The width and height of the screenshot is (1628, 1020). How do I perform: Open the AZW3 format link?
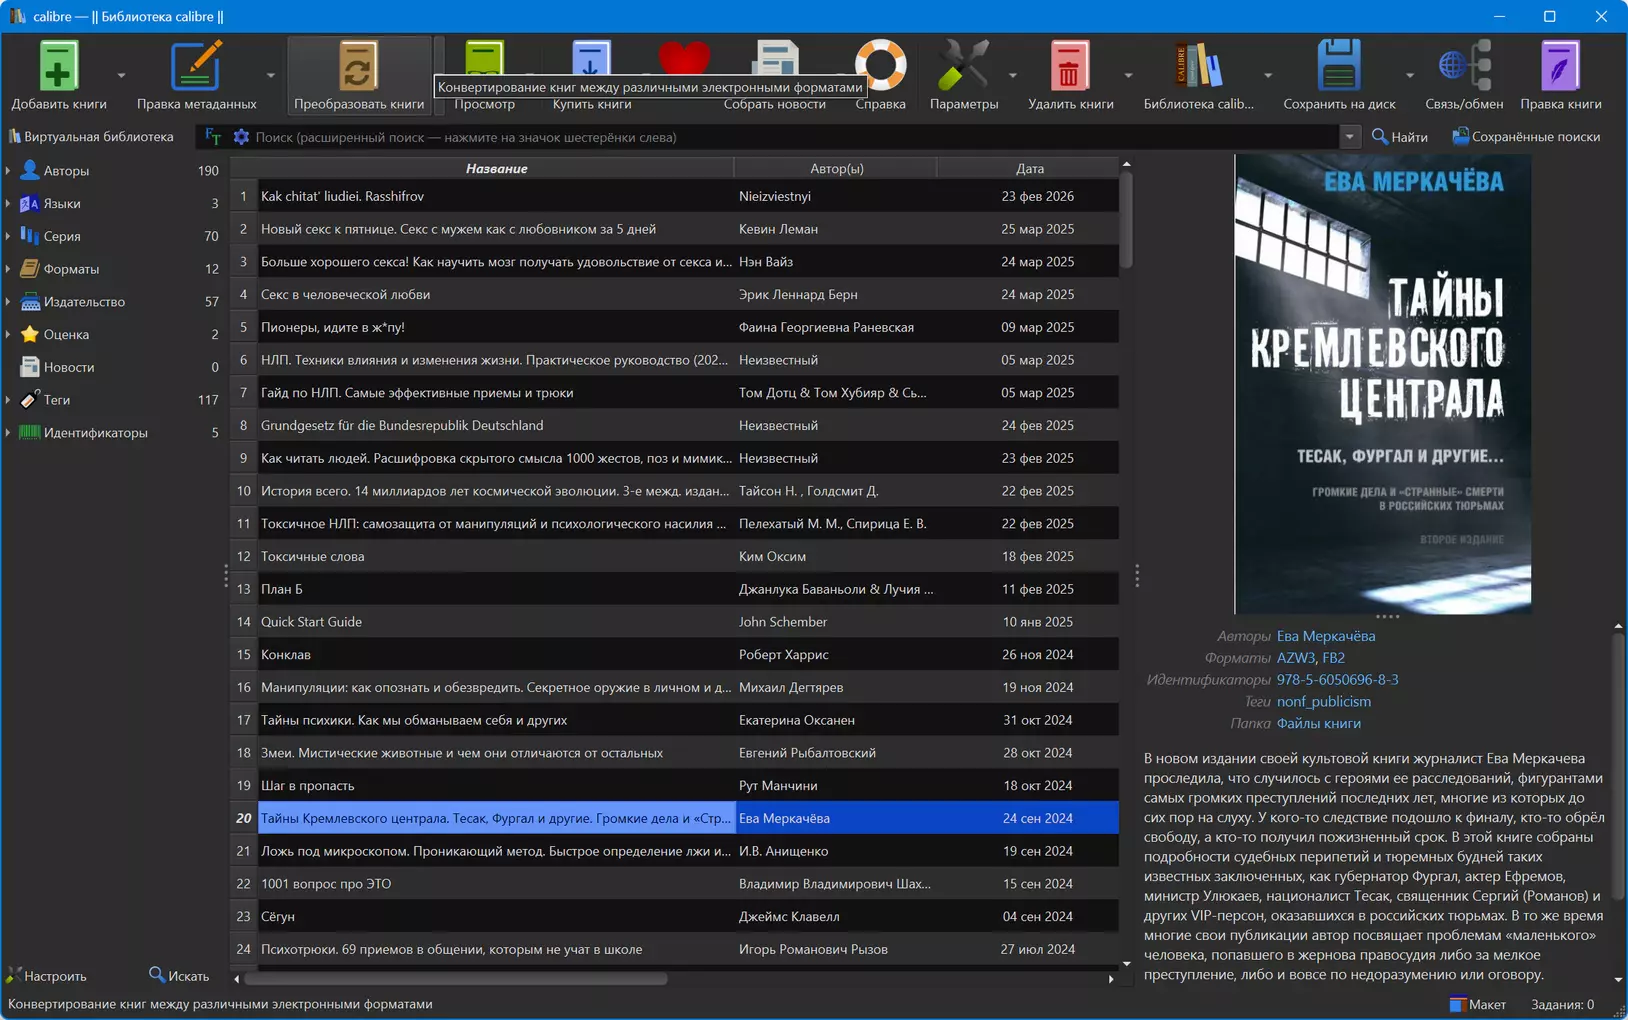pos(1295,658)
